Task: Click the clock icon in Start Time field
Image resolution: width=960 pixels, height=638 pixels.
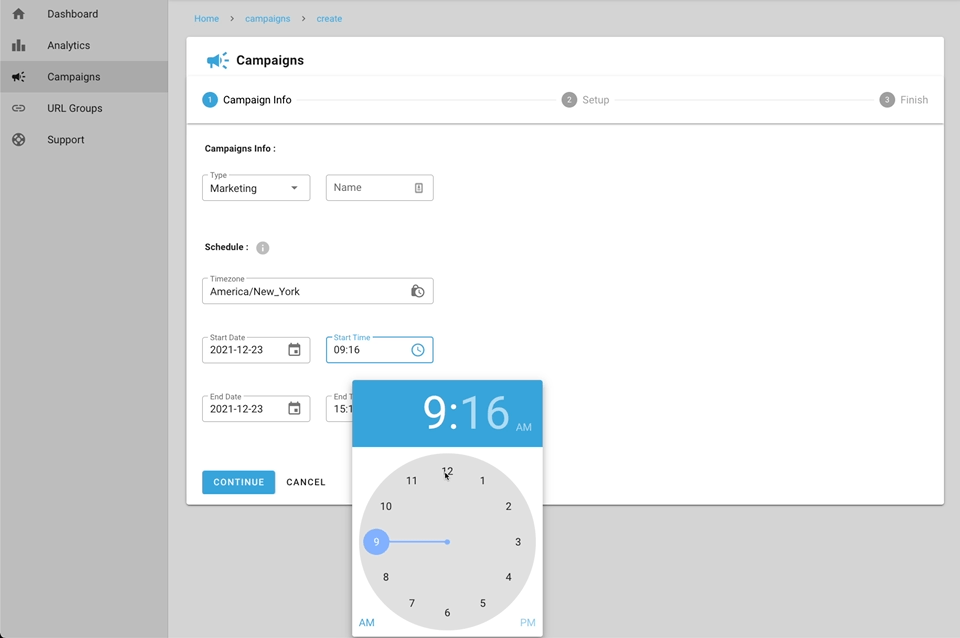Action: coord(419,350)
